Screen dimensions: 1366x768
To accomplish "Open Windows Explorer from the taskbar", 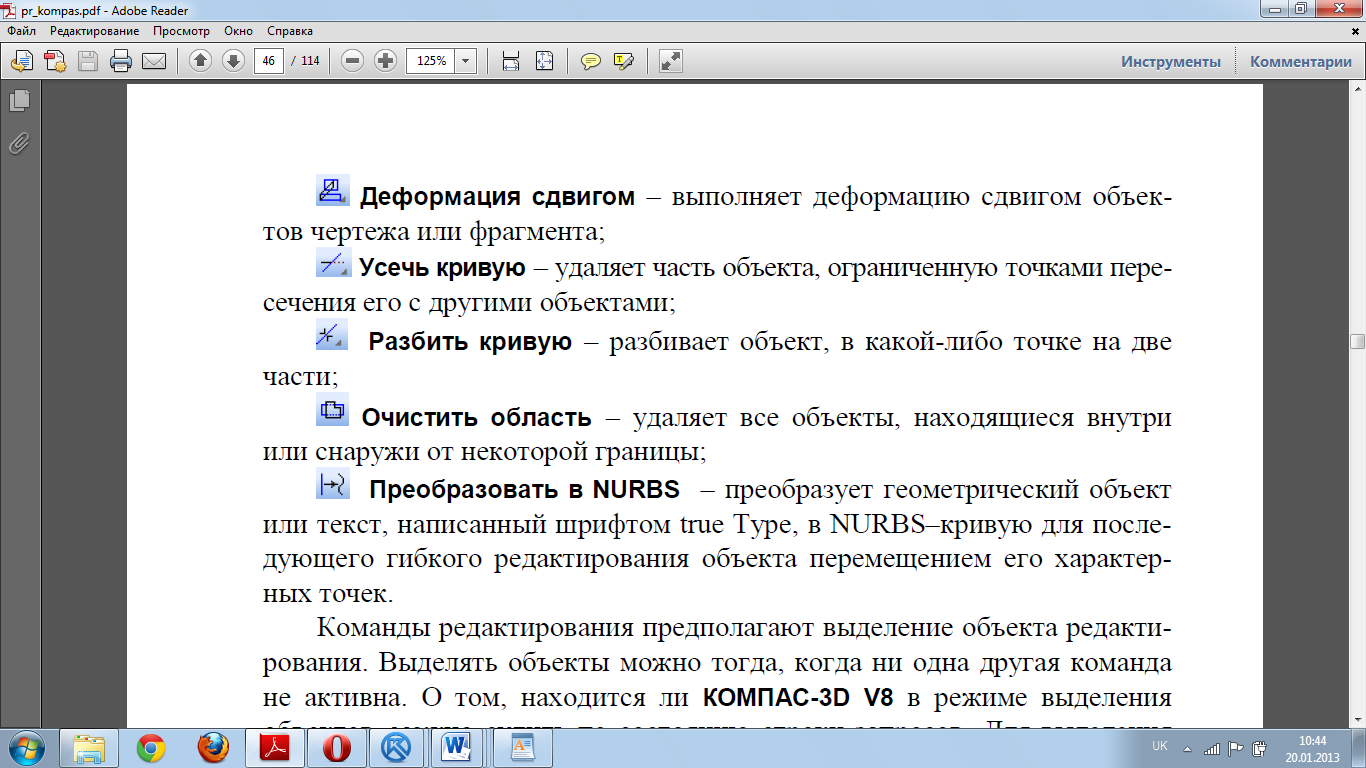I will pos(90,747).
